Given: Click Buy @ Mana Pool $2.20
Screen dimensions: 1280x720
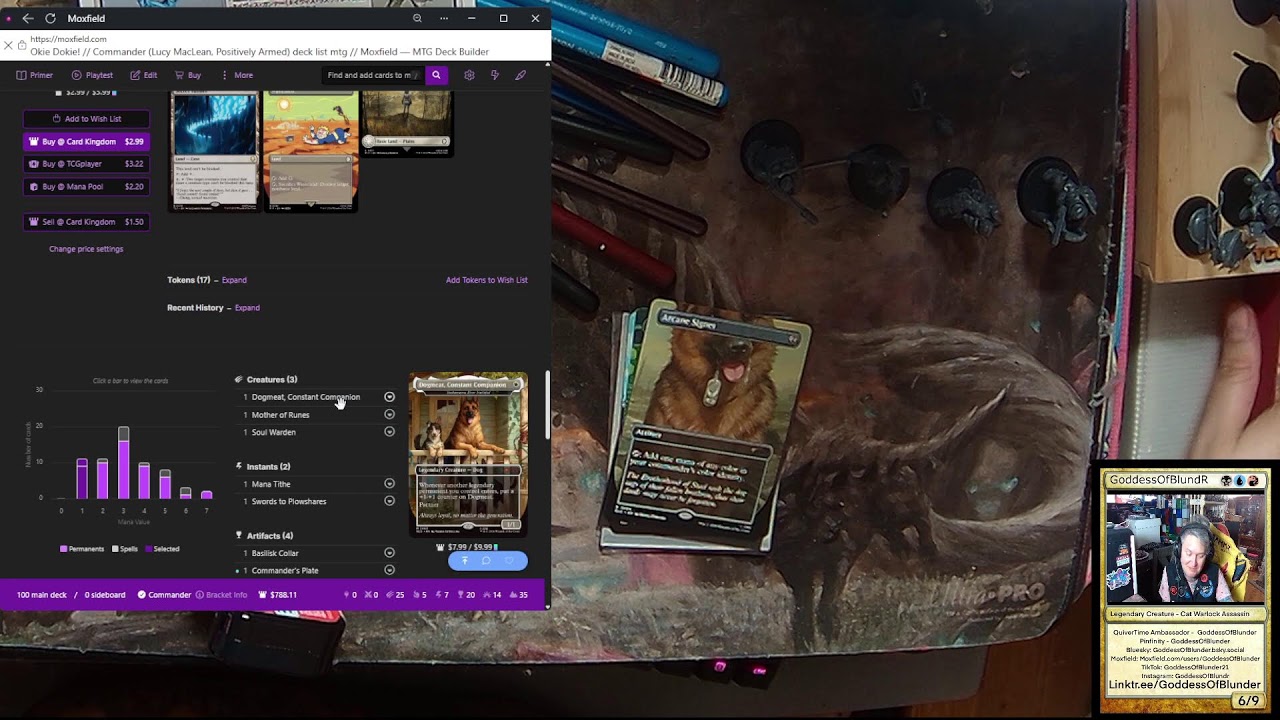Looking at the screenshot, I should coord(86,187).
